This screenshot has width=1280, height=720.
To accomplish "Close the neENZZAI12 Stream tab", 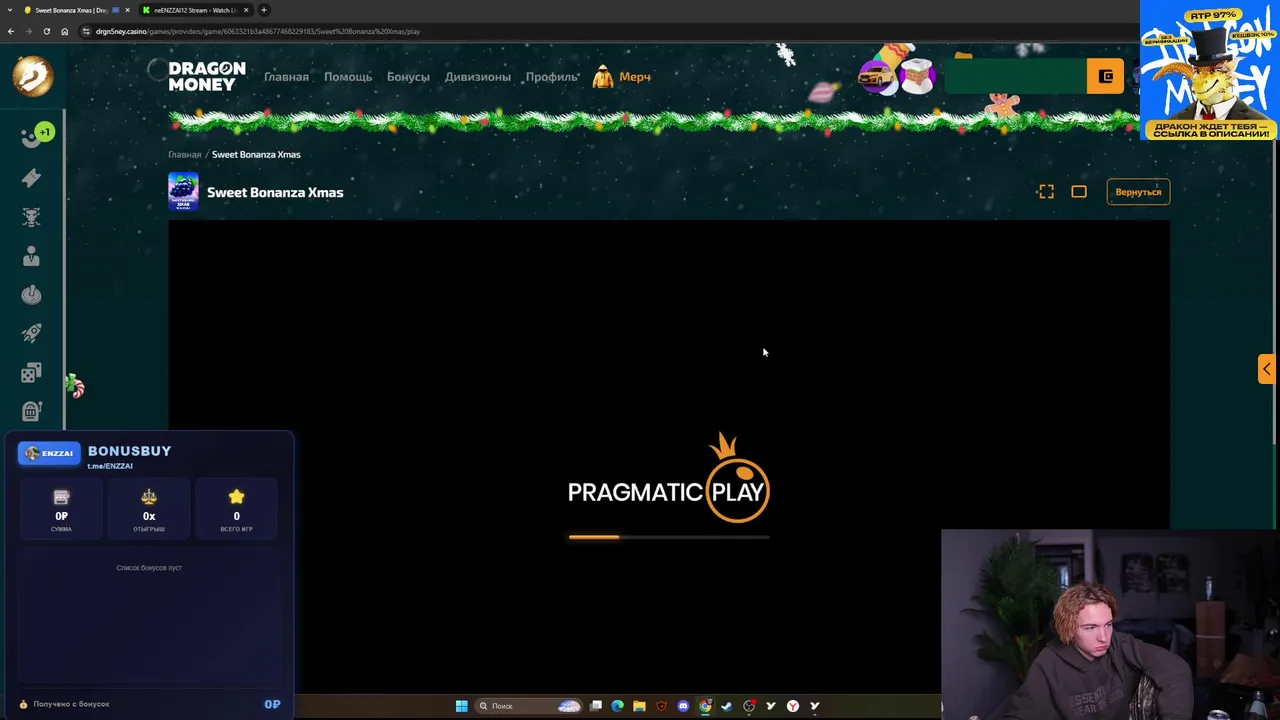I will pyautogui.click(x=246, y=10).
